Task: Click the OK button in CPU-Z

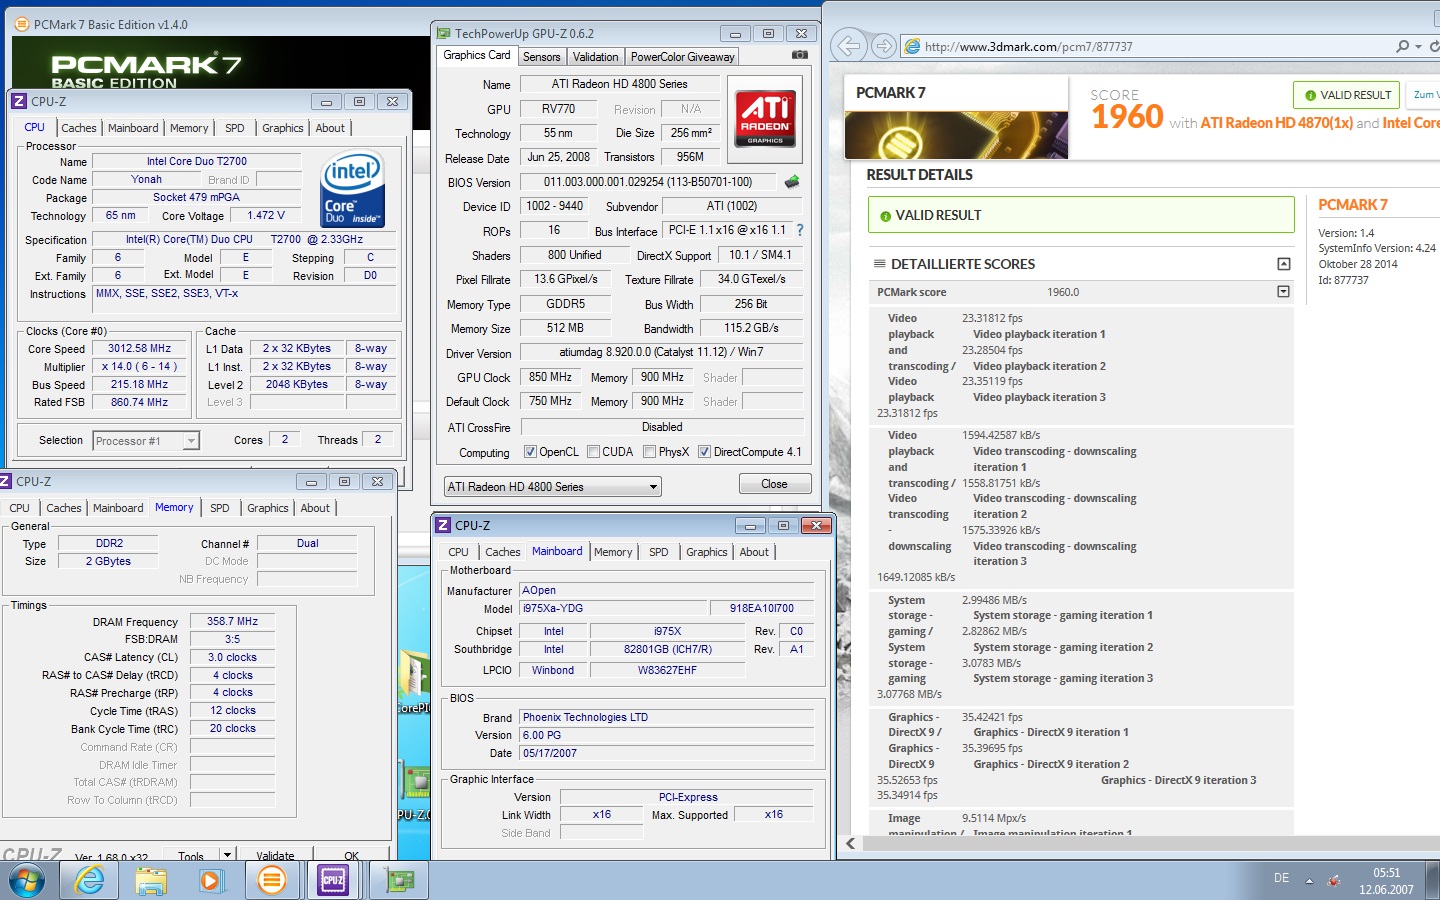Action: [351, 856]
